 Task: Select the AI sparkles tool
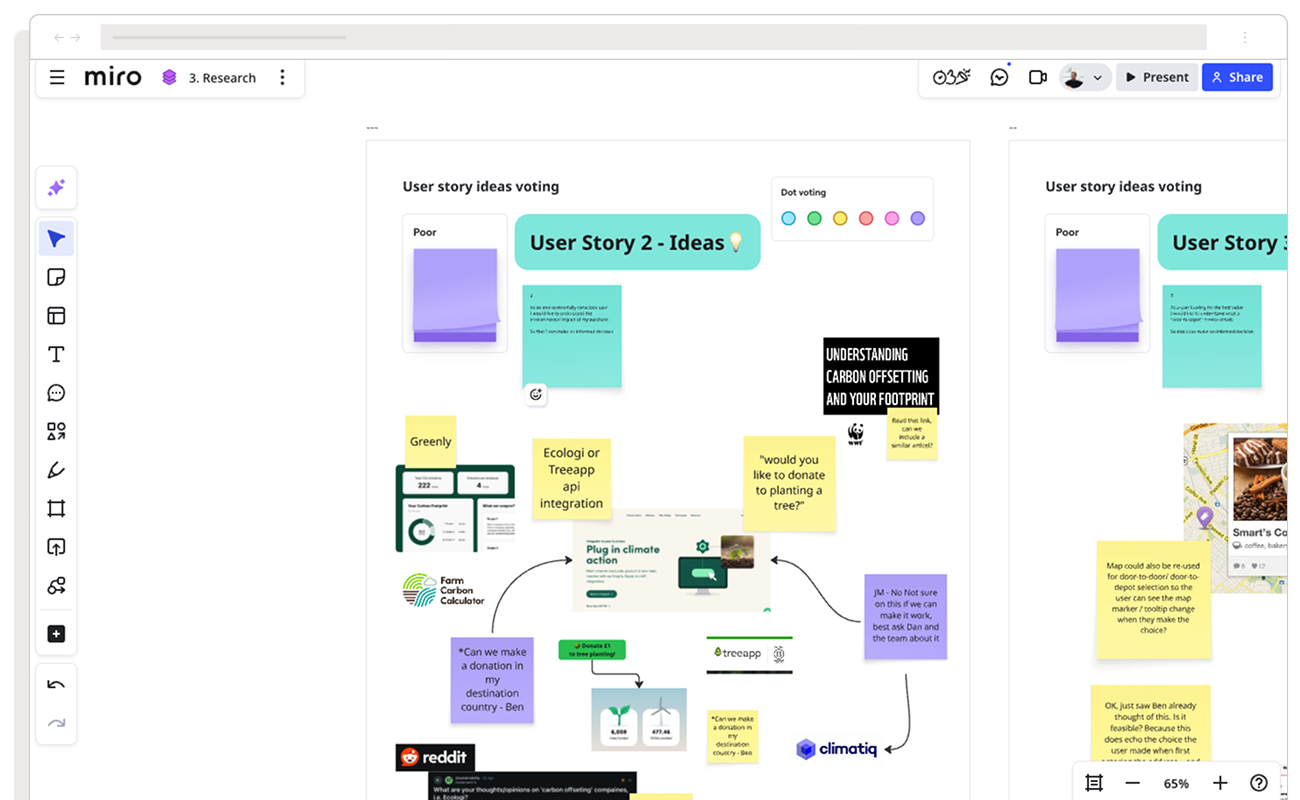tap(57, 188)
